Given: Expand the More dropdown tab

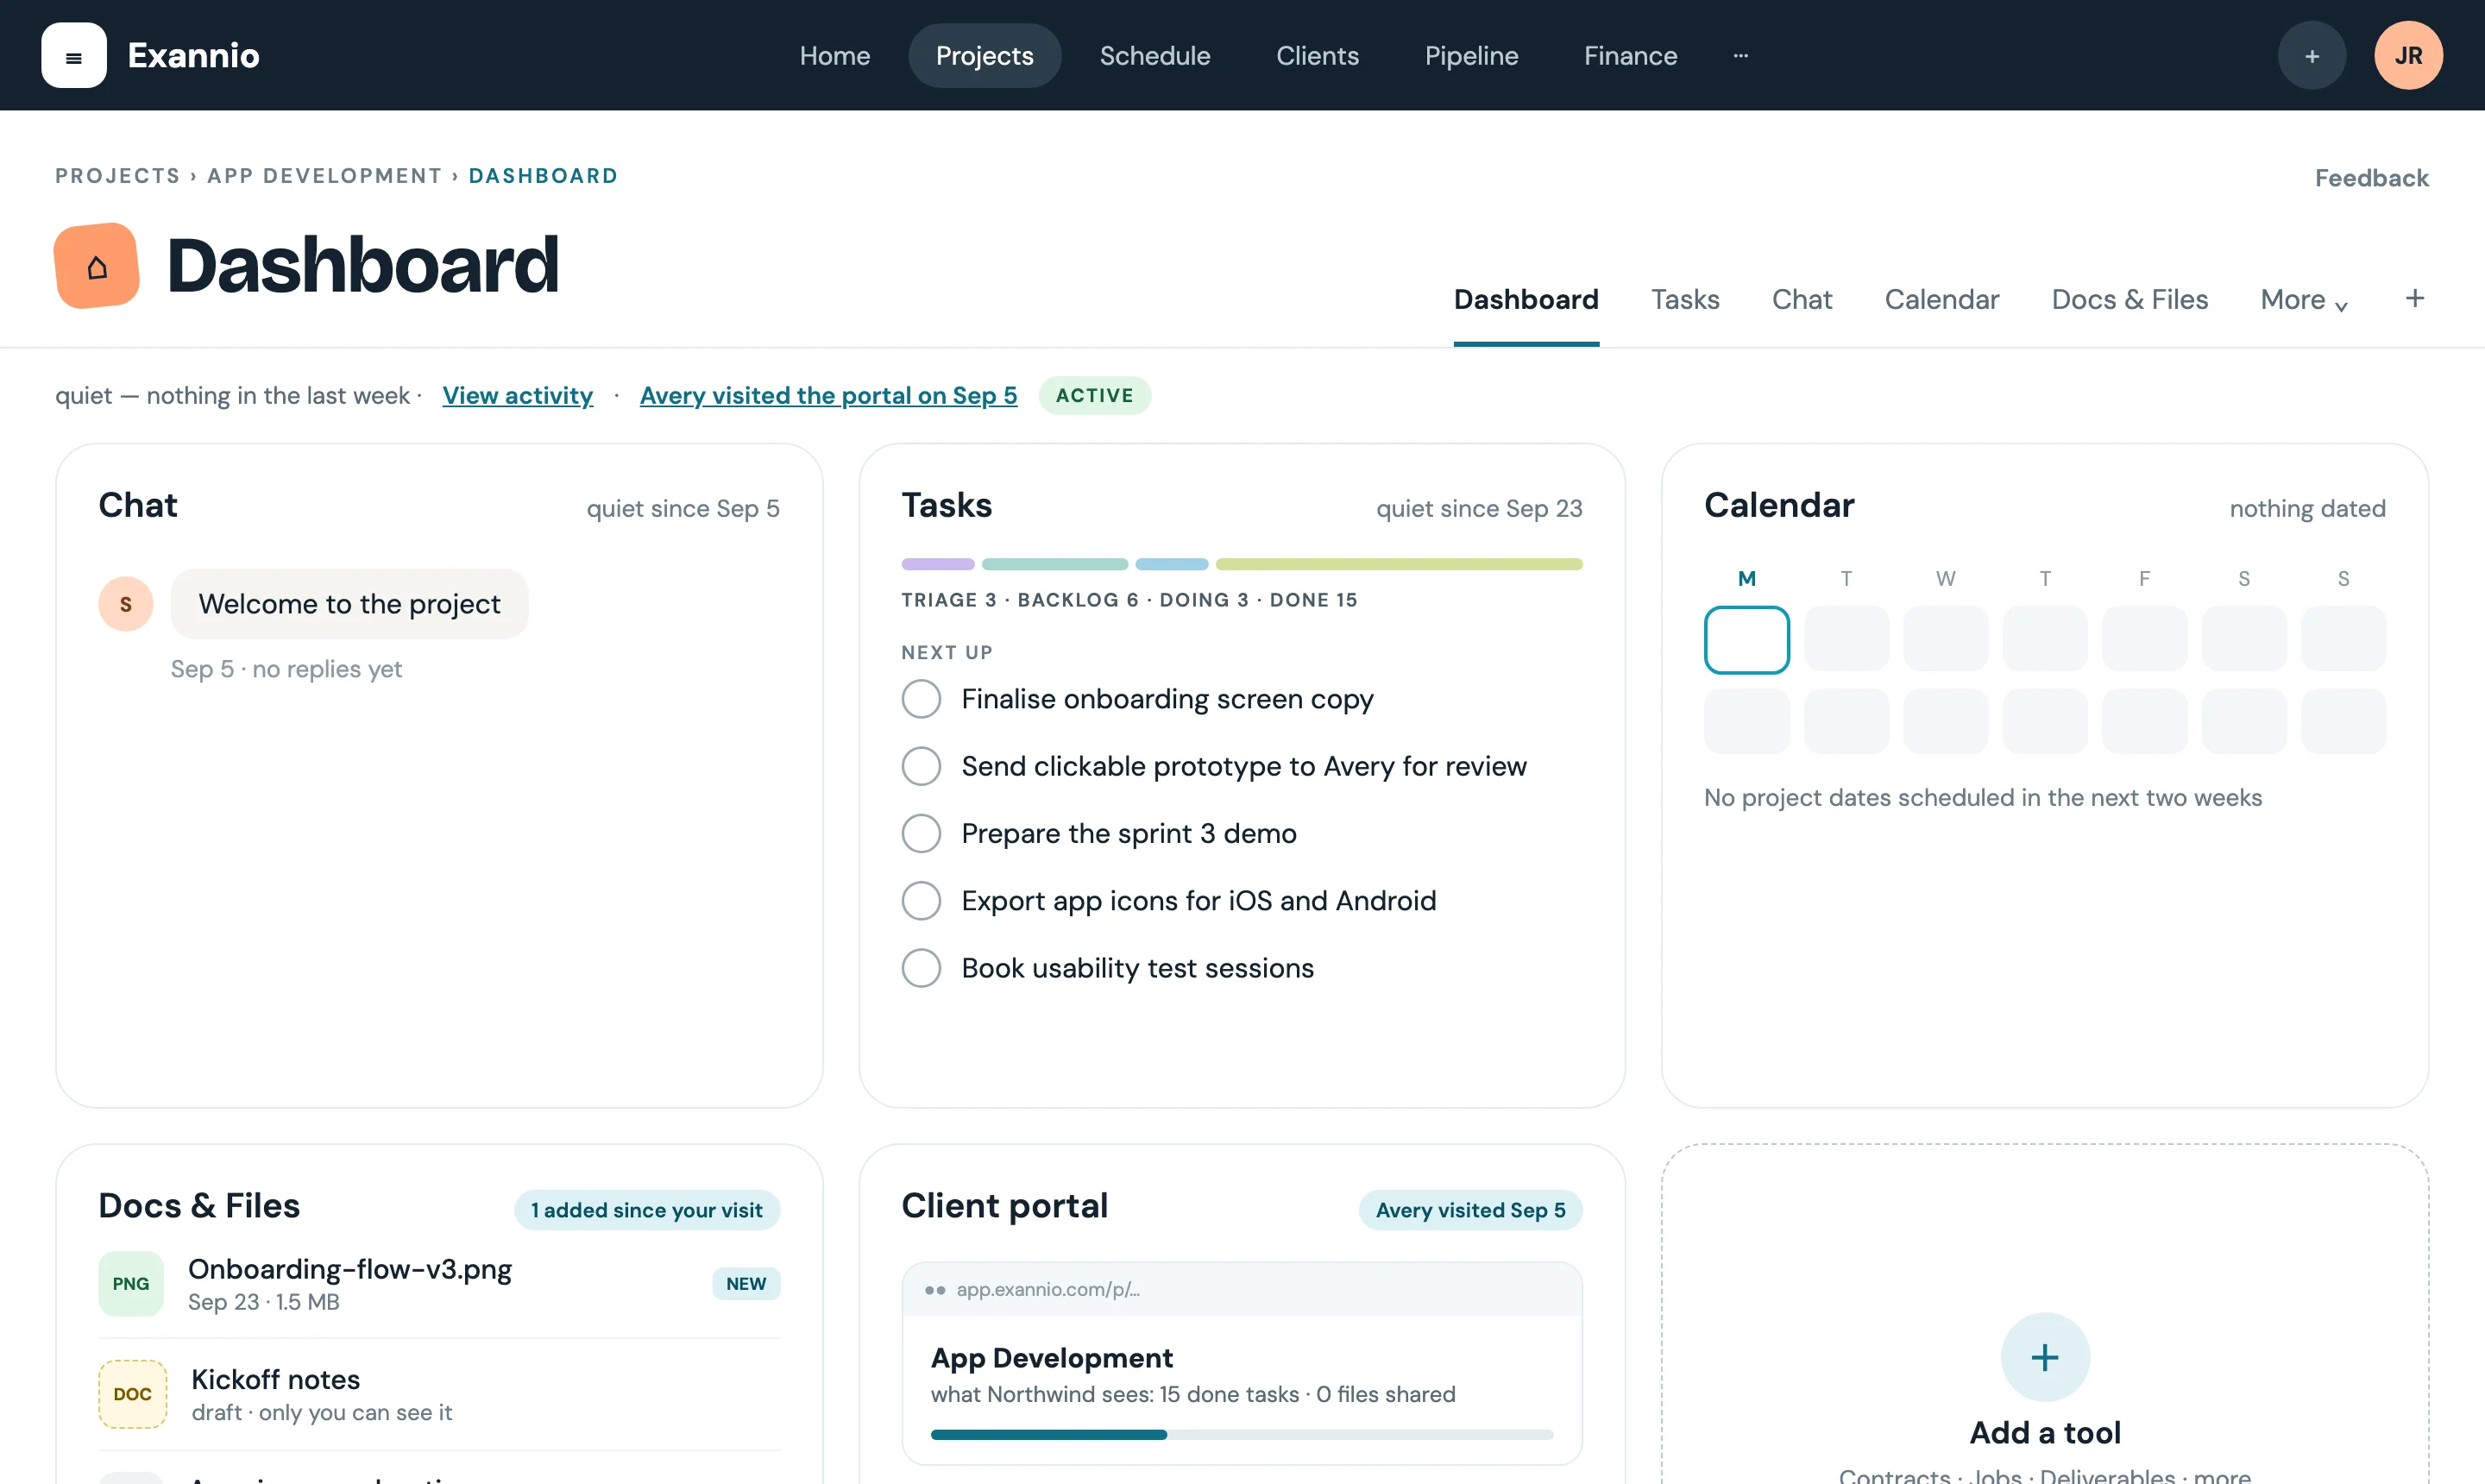Looking at the screenshot, I should [2304, 300].
